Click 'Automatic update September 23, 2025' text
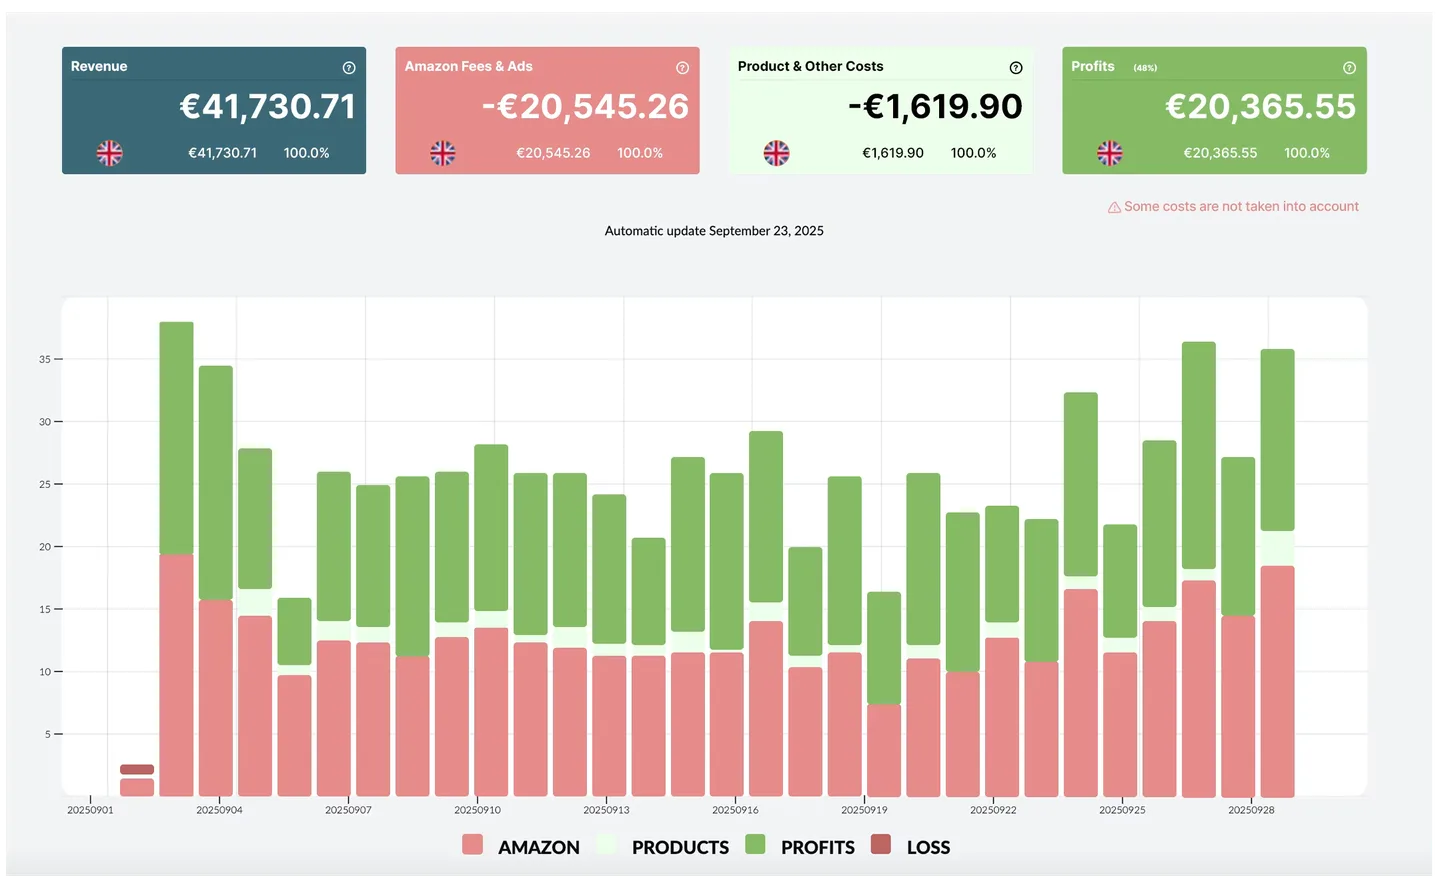The height and width of the screenshot is (884, 1440). 714,231
